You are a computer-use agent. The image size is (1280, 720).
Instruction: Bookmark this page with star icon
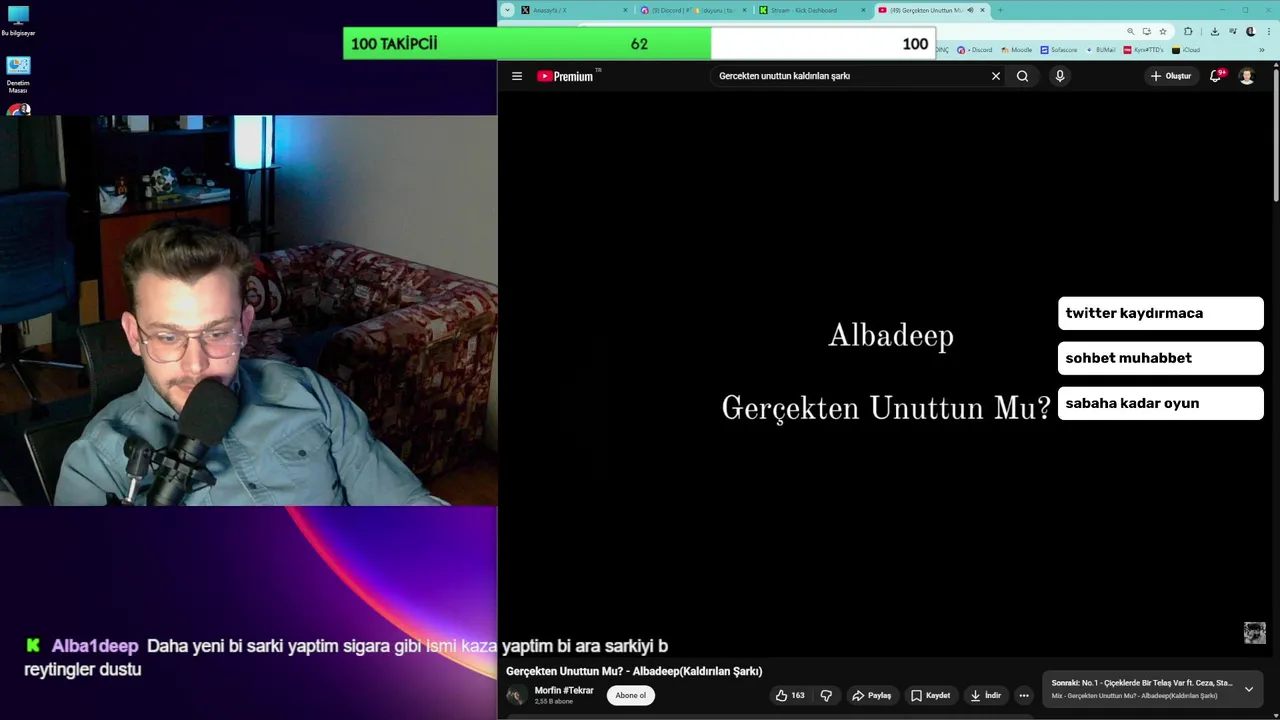(x=1163, y=31)
